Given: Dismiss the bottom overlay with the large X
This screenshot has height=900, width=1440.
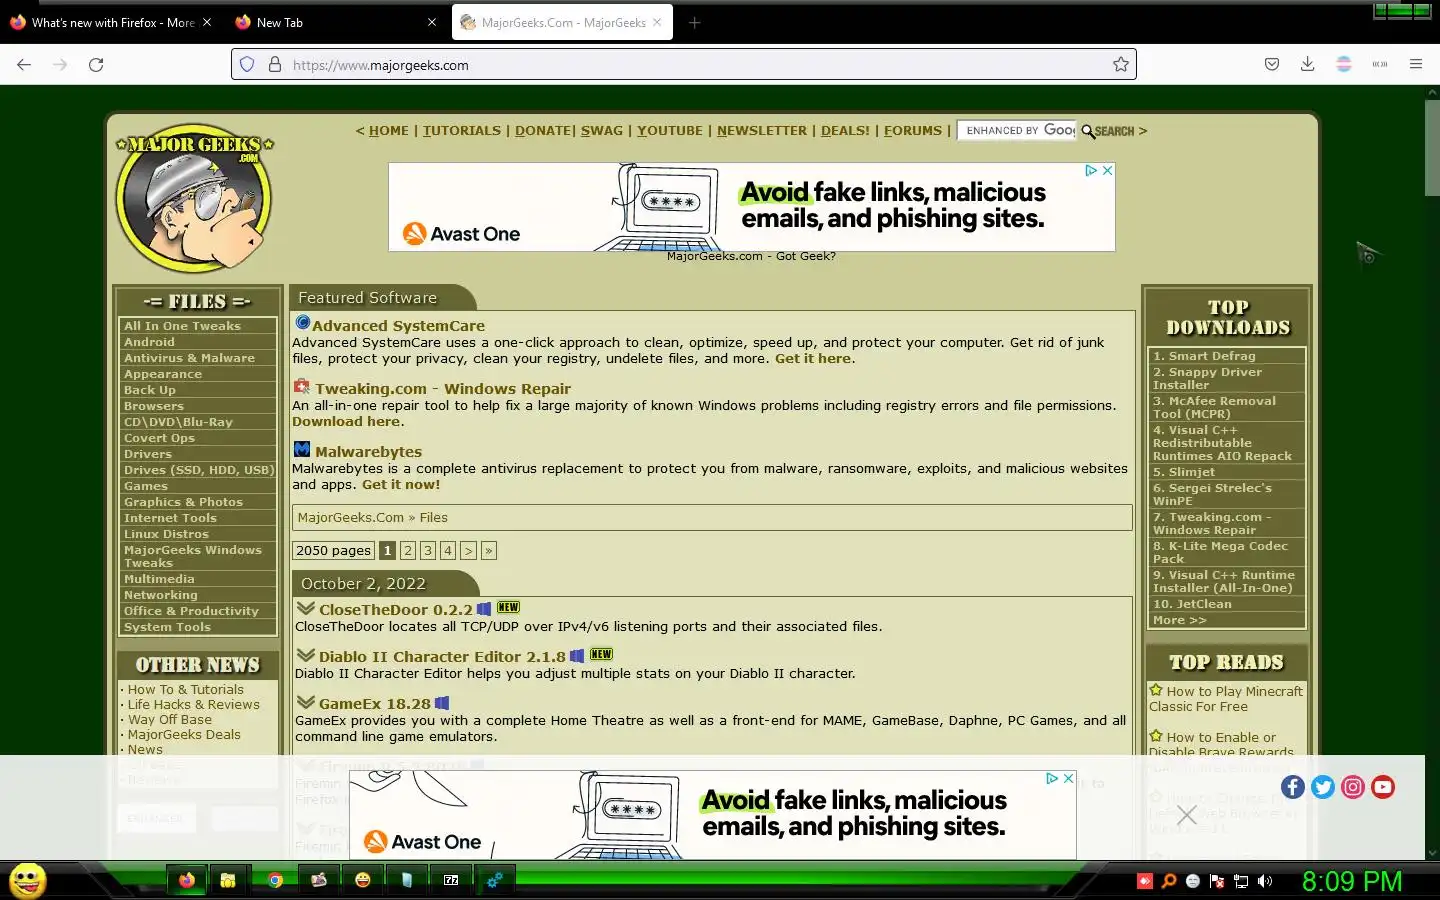Looking at the screenshot, I should tap(1187, 815).
